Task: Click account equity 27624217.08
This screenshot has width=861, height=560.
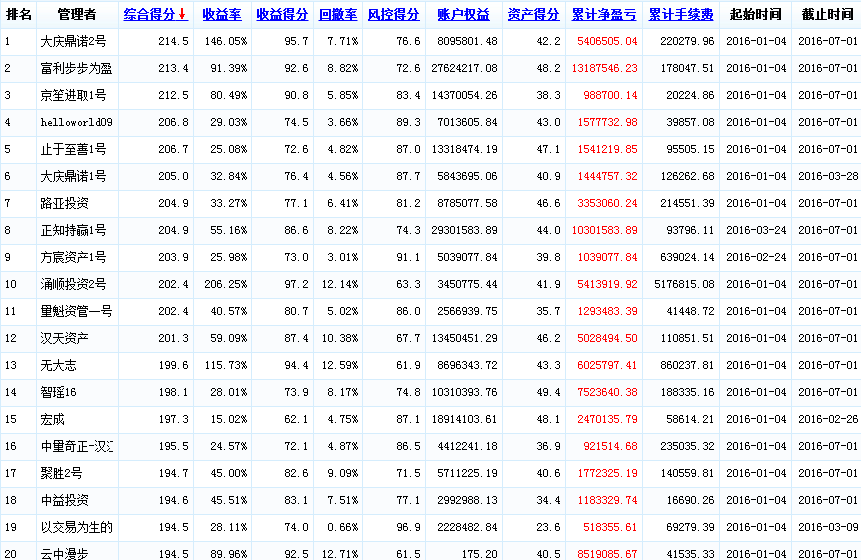Action: click(x=465, y=68)
